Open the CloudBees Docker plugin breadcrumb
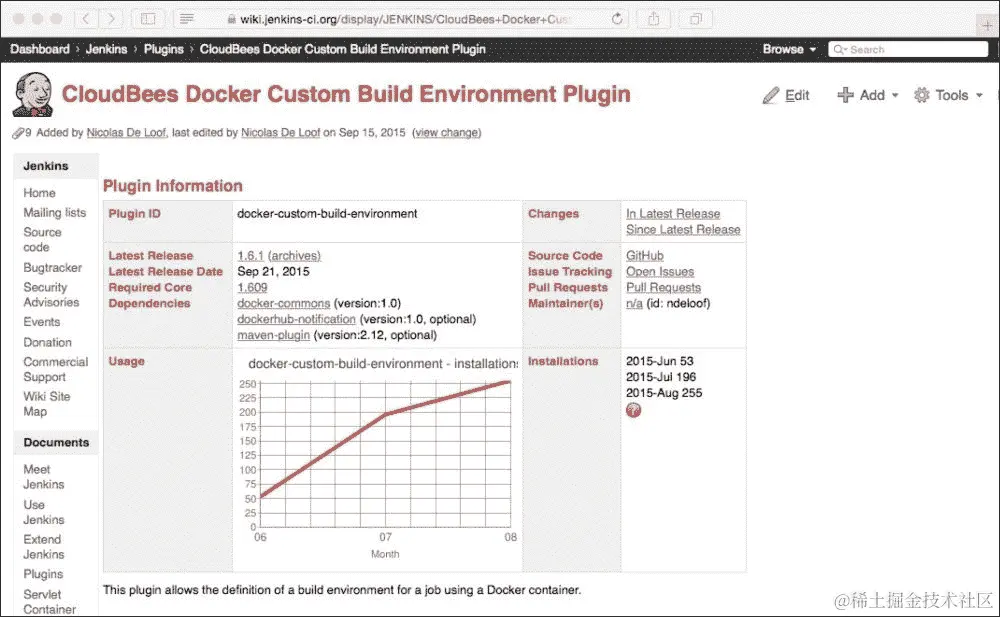 pyautogui.click(x=342, y=49)
